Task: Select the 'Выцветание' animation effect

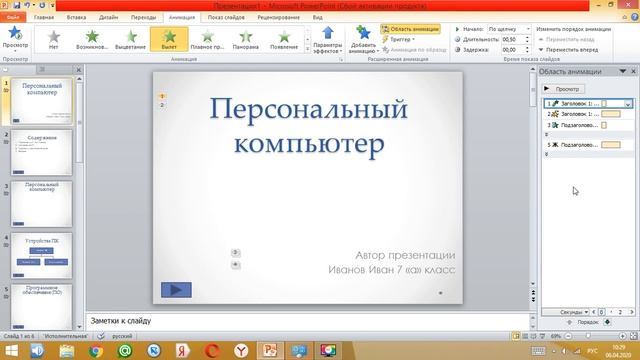Action: pyautogui.click(x=131, y=40)
